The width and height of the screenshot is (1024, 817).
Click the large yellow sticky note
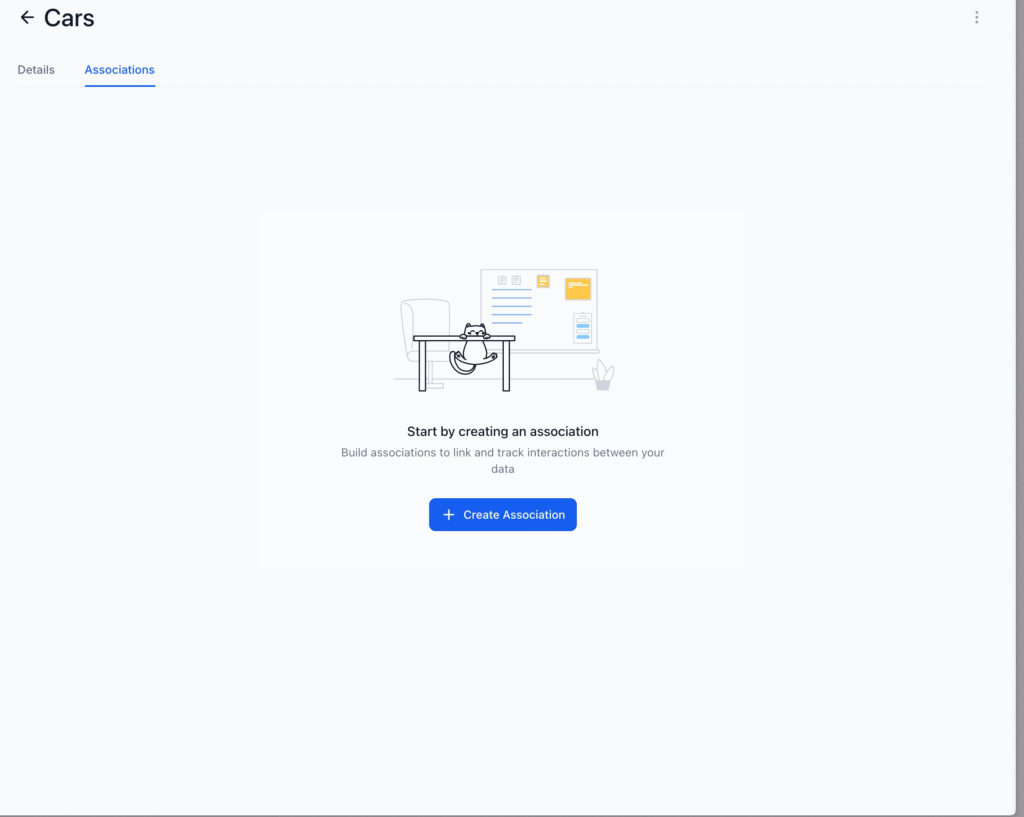(577, 289)
